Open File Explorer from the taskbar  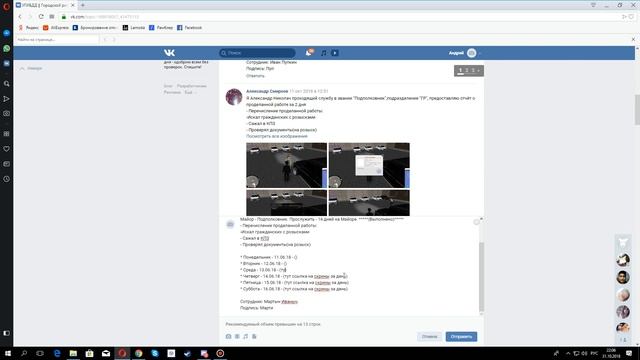pos(73,353)
